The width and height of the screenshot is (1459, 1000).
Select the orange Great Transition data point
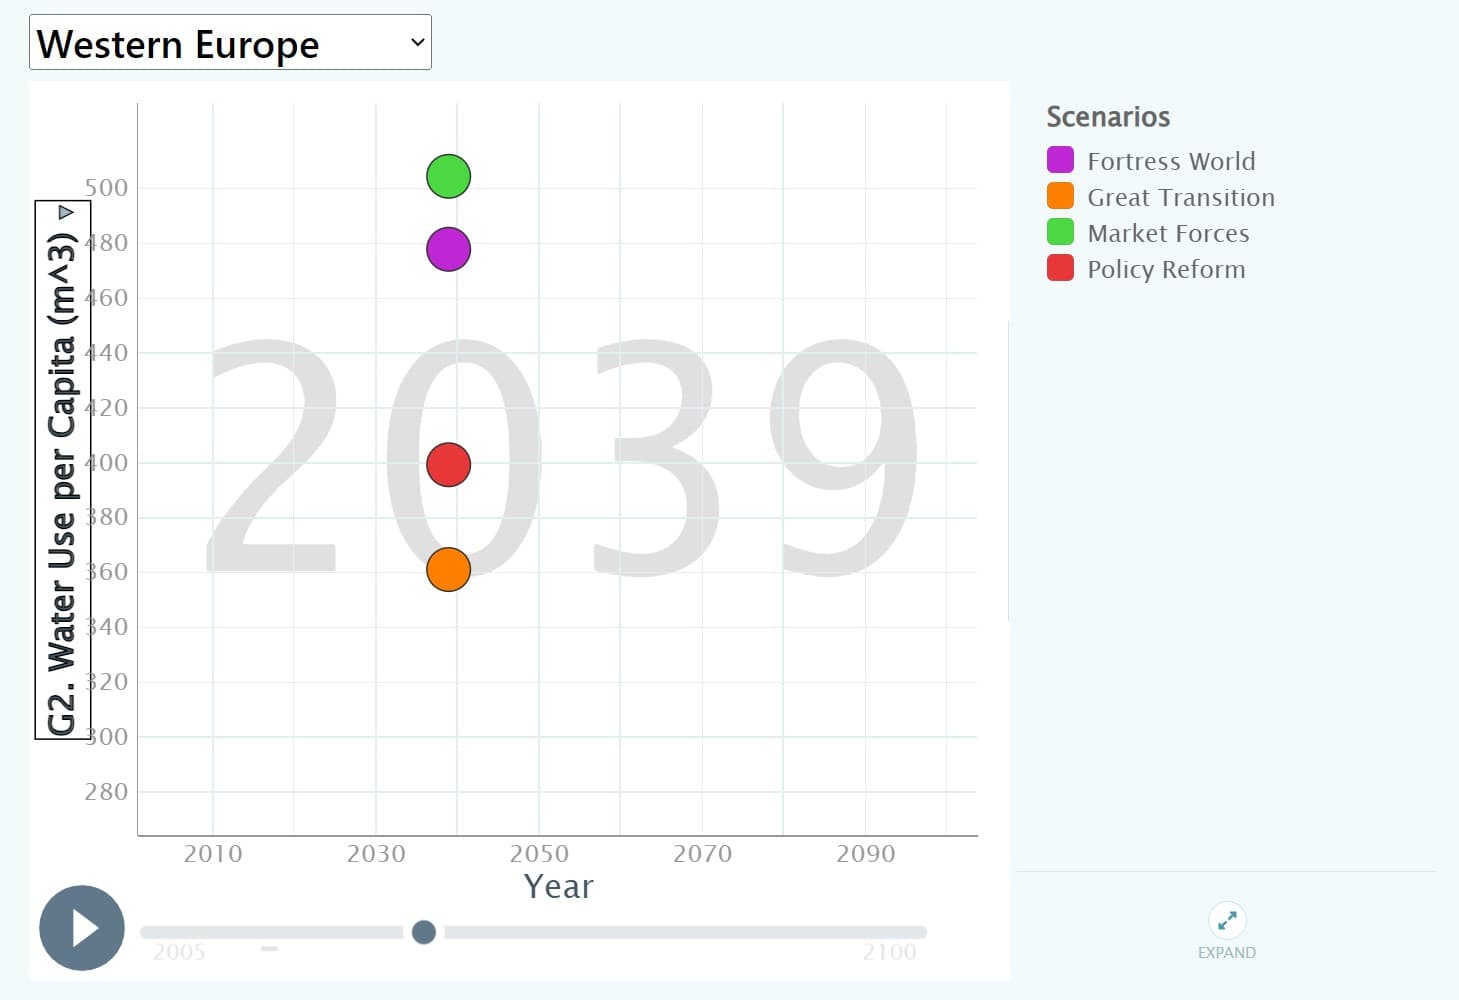[x=448, y=570]
